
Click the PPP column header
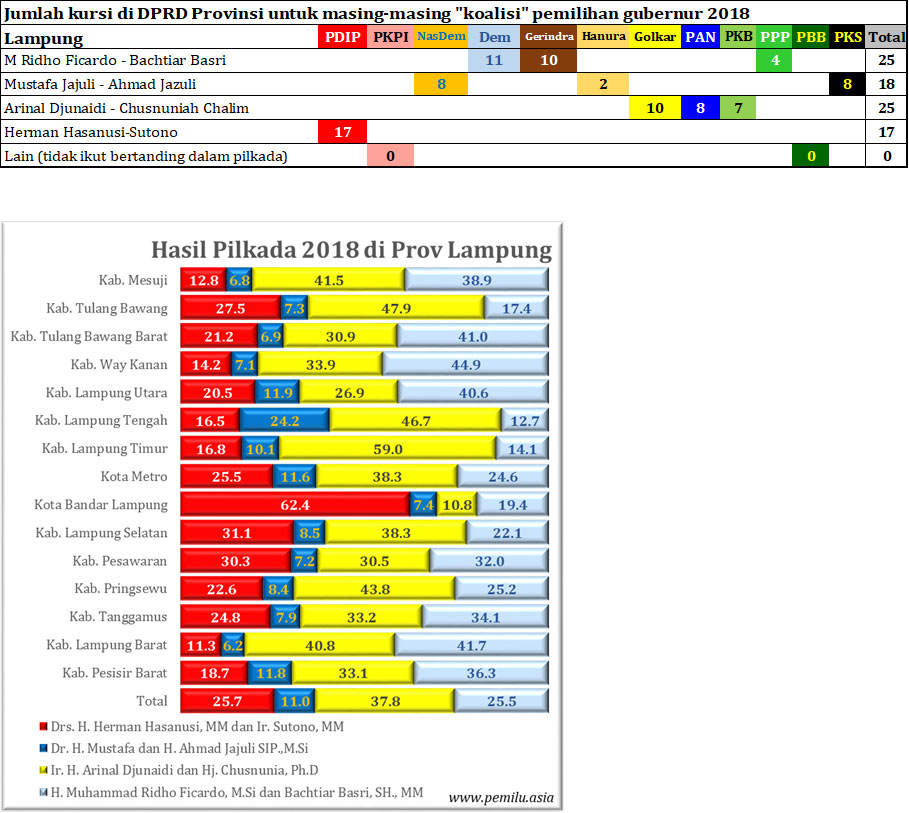(774, 37)
